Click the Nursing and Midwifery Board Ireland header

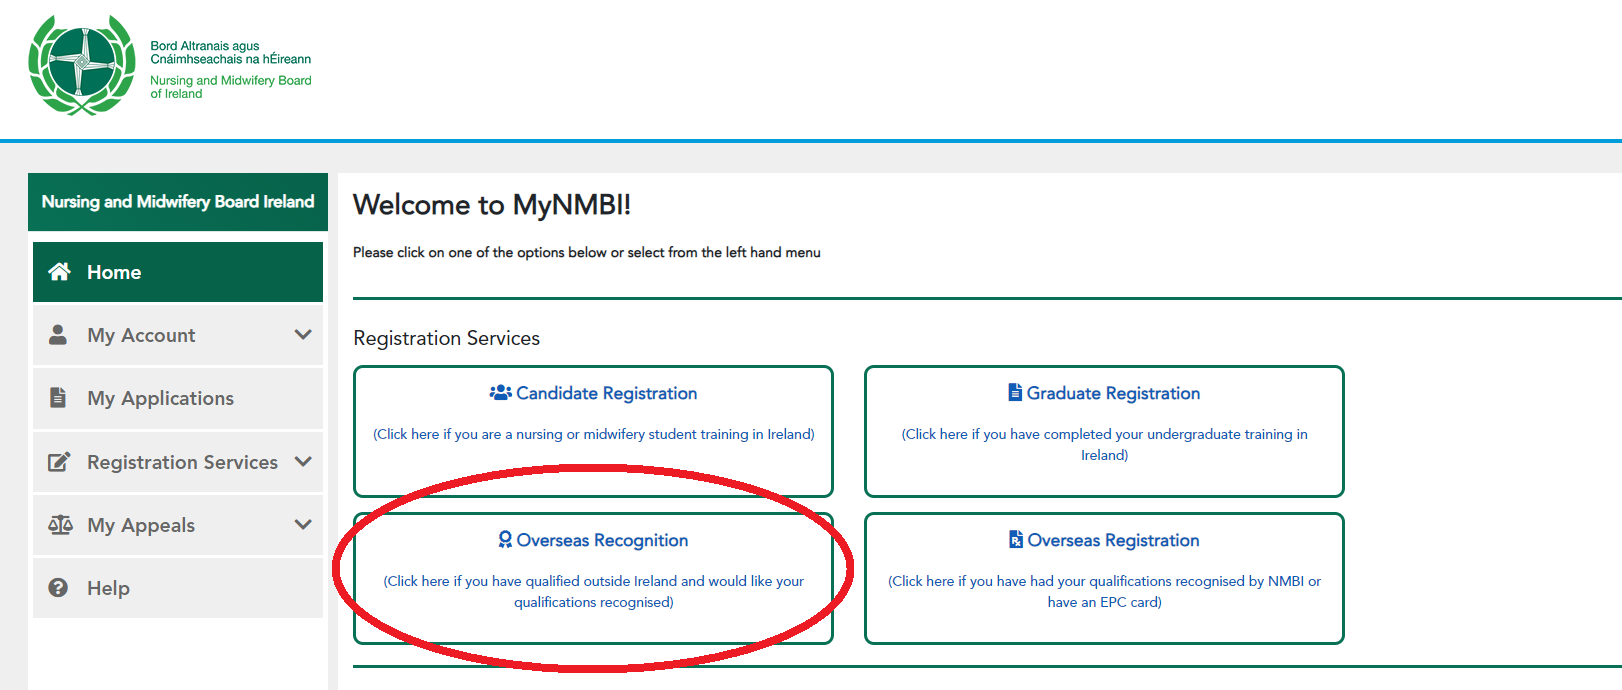178,202
